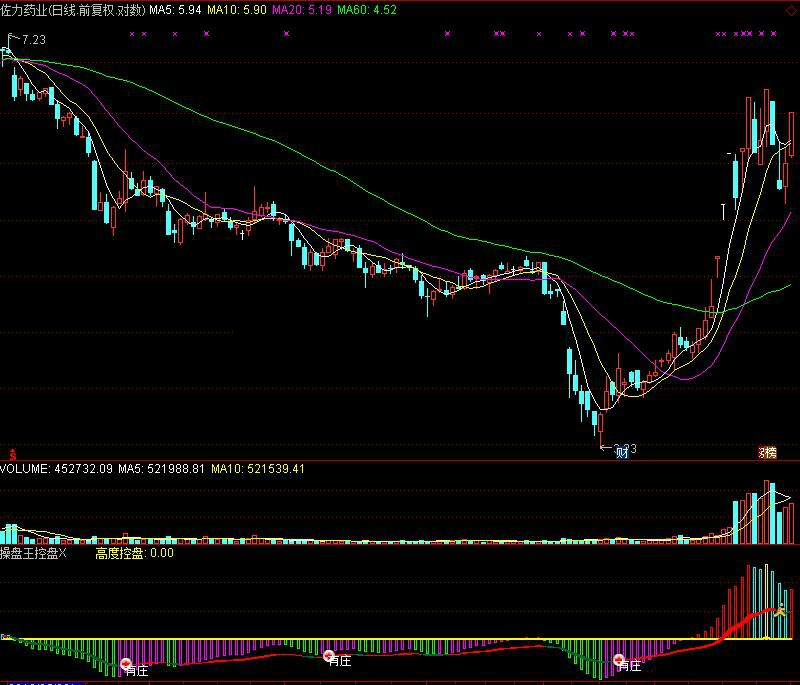The image size is (800, 685).
Task: Click the 7.23 high price label
Action: 34,39
